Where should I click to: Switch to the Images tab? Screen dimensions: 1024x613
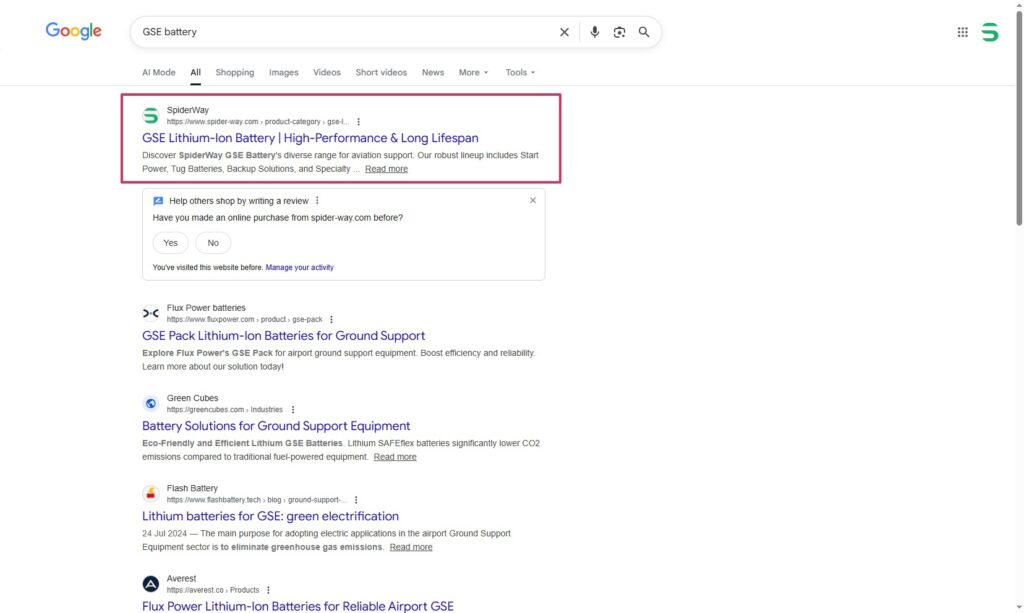283,73
